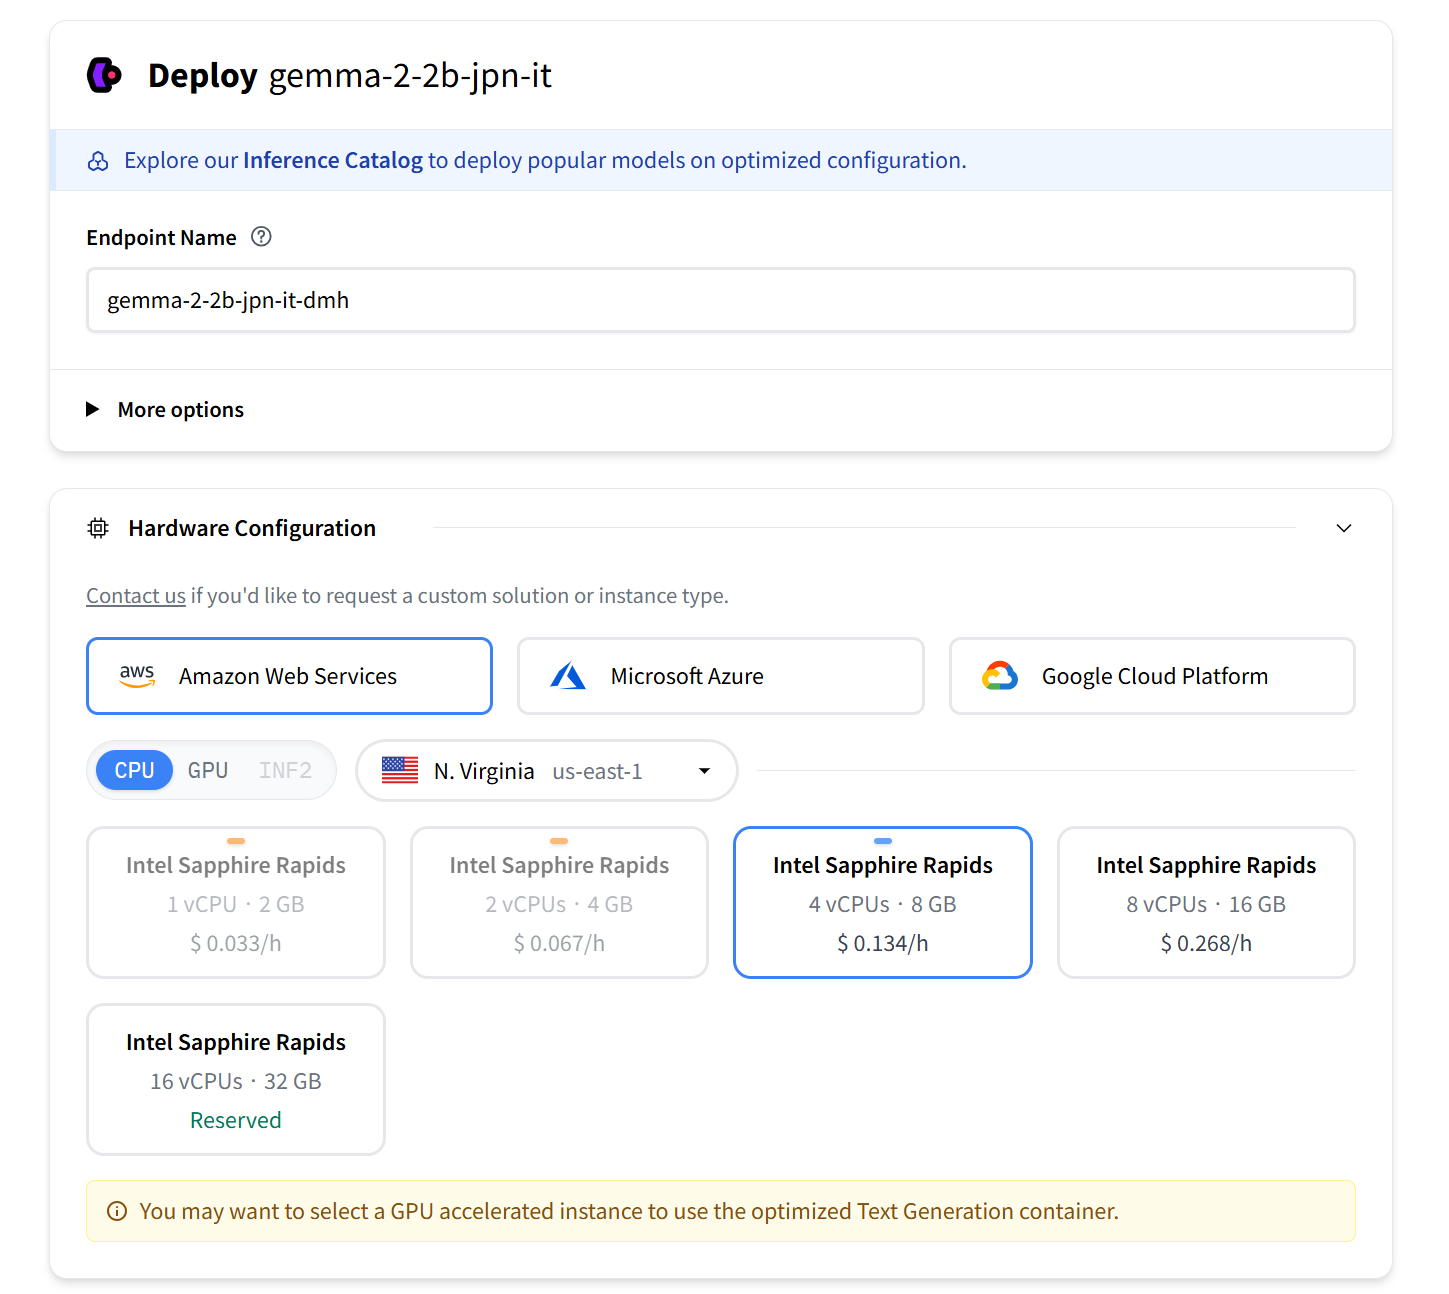This screenshot has height=1294, width=1449.
Task: Click the Hardware Configuration chip icon
Action: (98, 528)
